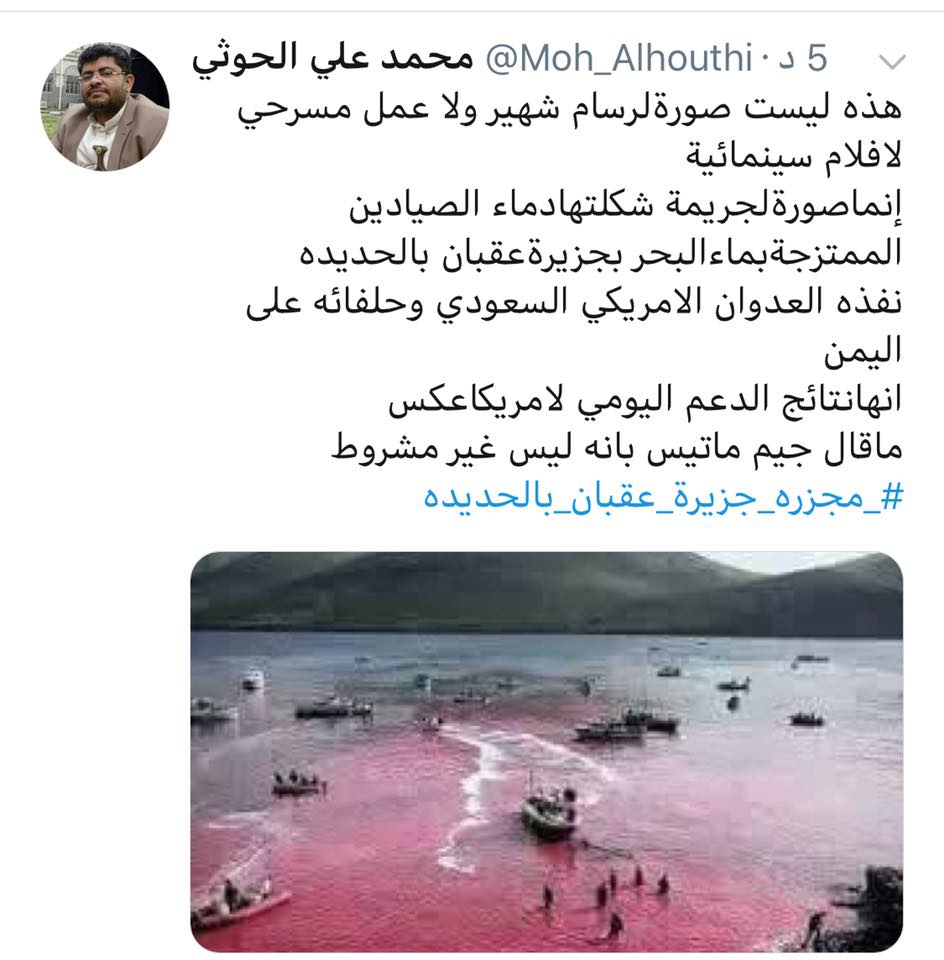944x960 pixels.
Task: Select people wading in red water
Action: pyautogui.click(x=603, y=891)
